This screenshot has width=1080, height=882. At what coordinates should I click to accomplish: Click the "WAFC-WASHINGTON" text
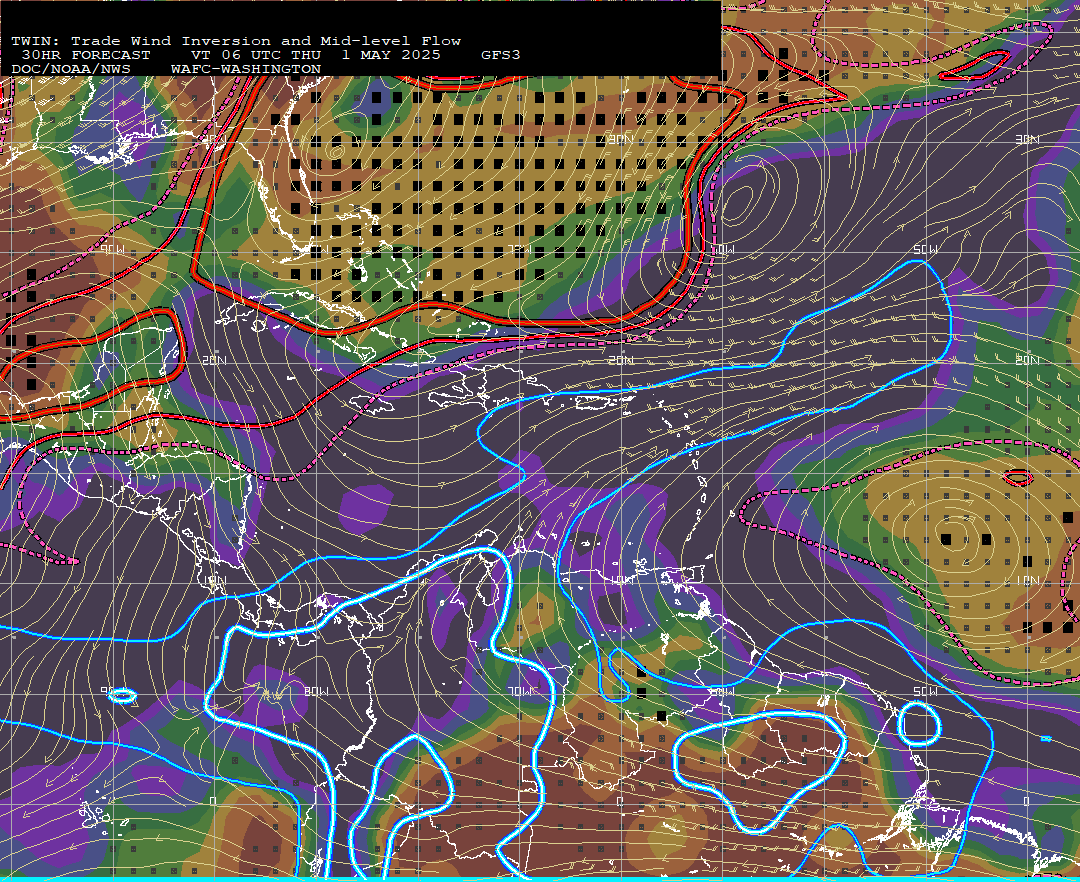[246, 70]
